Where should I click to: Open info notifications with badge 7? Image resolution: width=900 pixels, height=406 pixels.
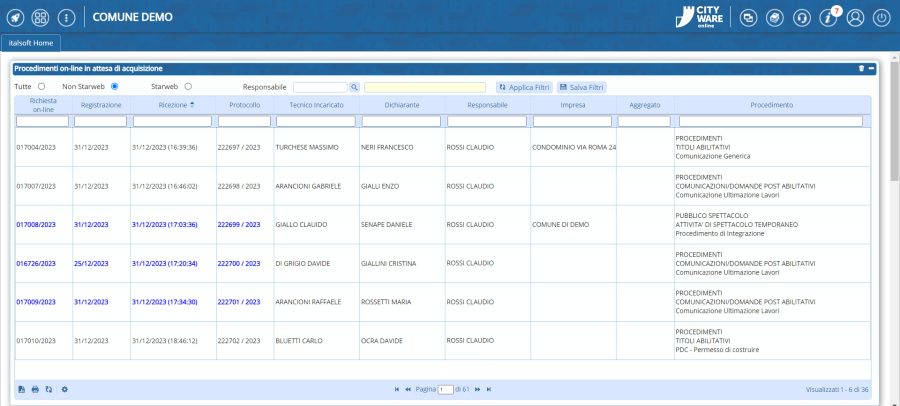(828, 17)
